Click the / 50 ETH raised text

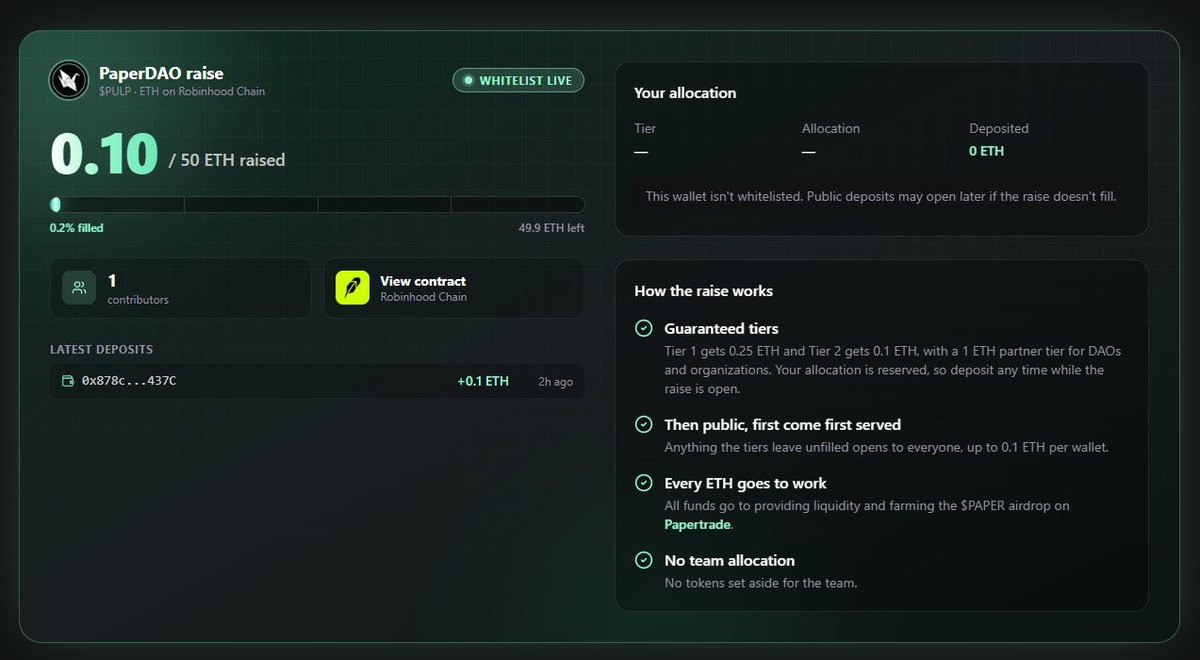pos(227,160)
